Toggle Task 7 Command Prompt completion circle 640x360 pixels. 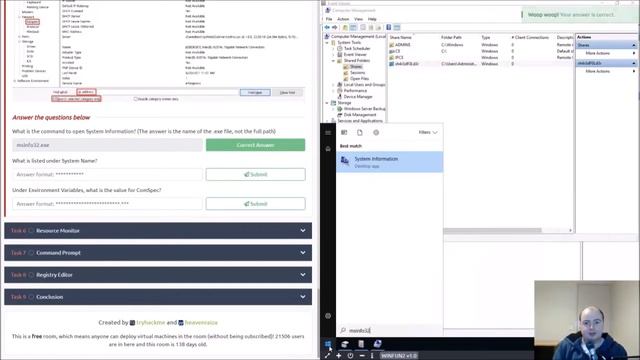[x=31, y=253]
